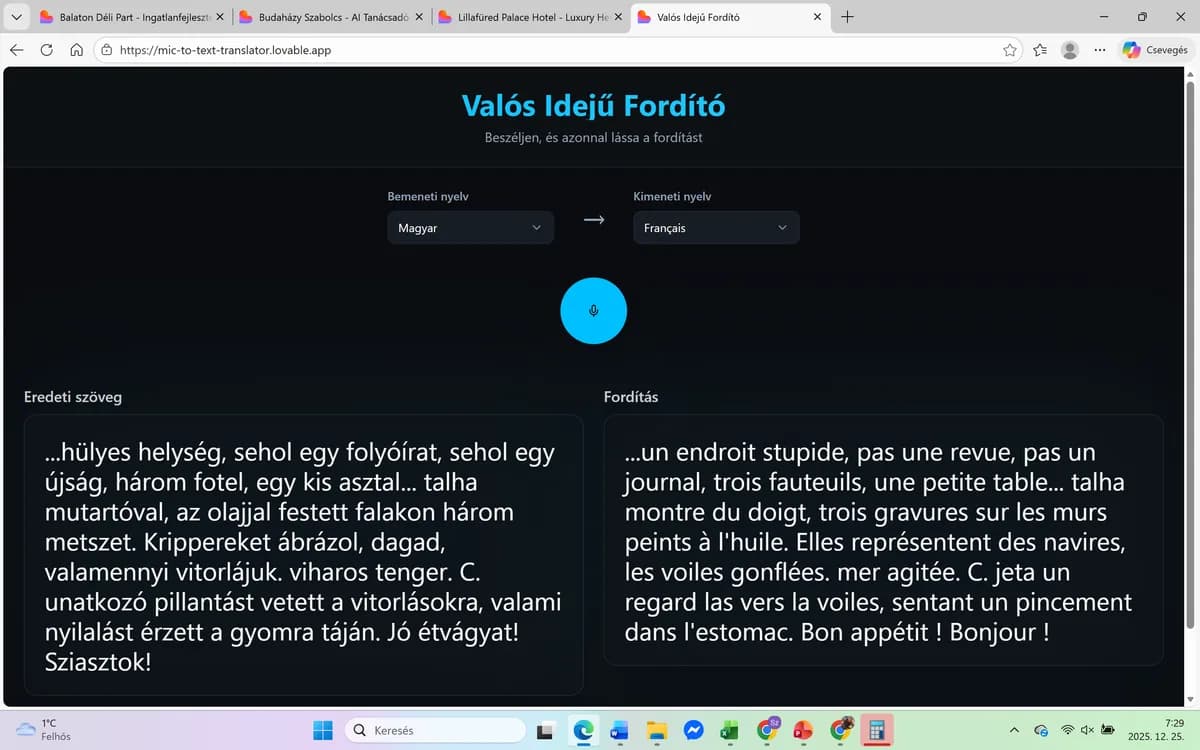Expand the Bemeneti nyelv dropdown showing Magyar
This screenshot has height=750, width=1200.
click(470, 228)
